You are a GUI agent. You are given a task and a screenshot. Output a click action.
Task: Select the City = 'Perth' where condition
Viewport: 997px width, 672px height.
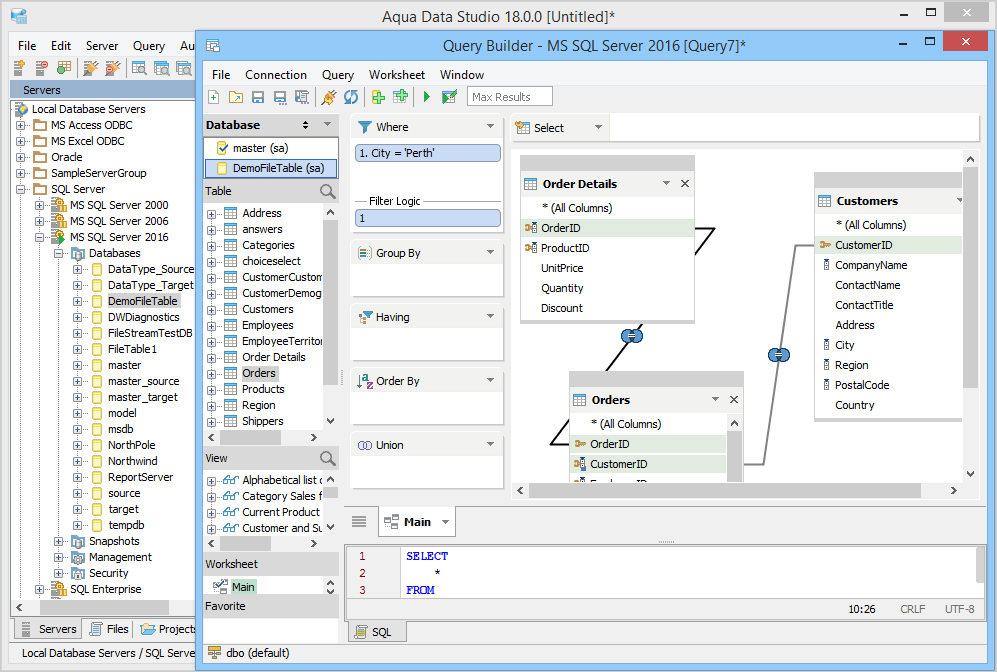(x=428, y=153)
